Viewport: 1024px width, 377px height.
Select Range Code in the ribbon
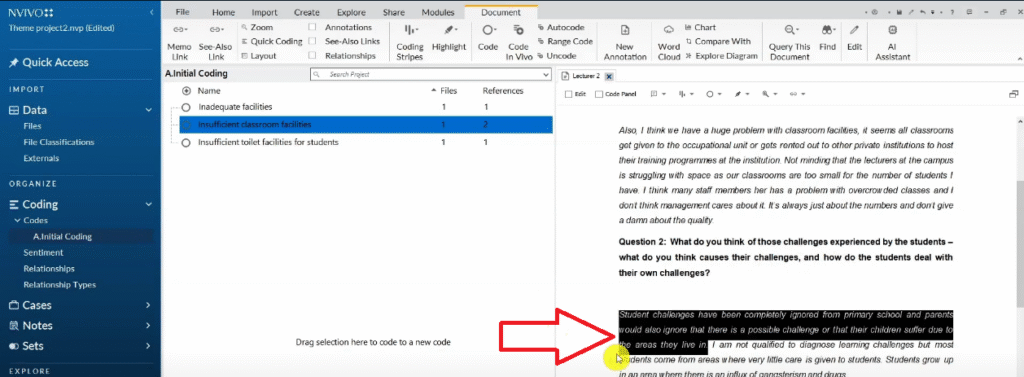565,41
